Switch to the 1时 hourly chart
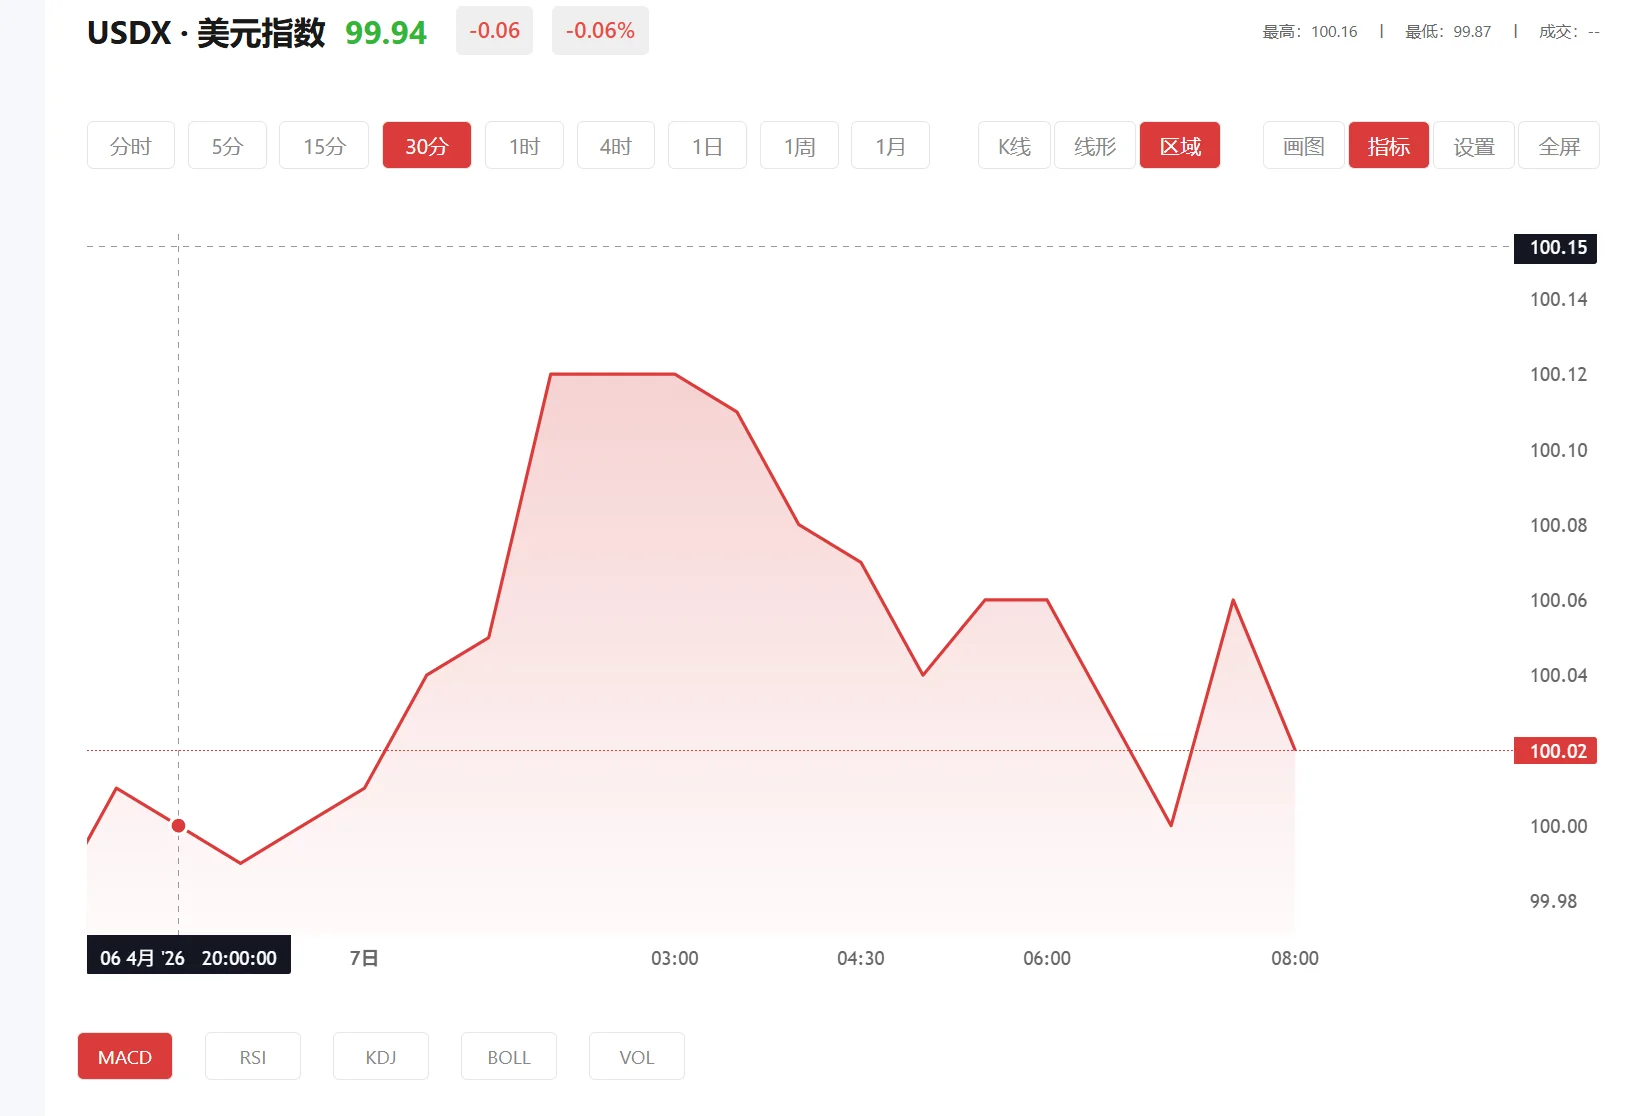 524,145
